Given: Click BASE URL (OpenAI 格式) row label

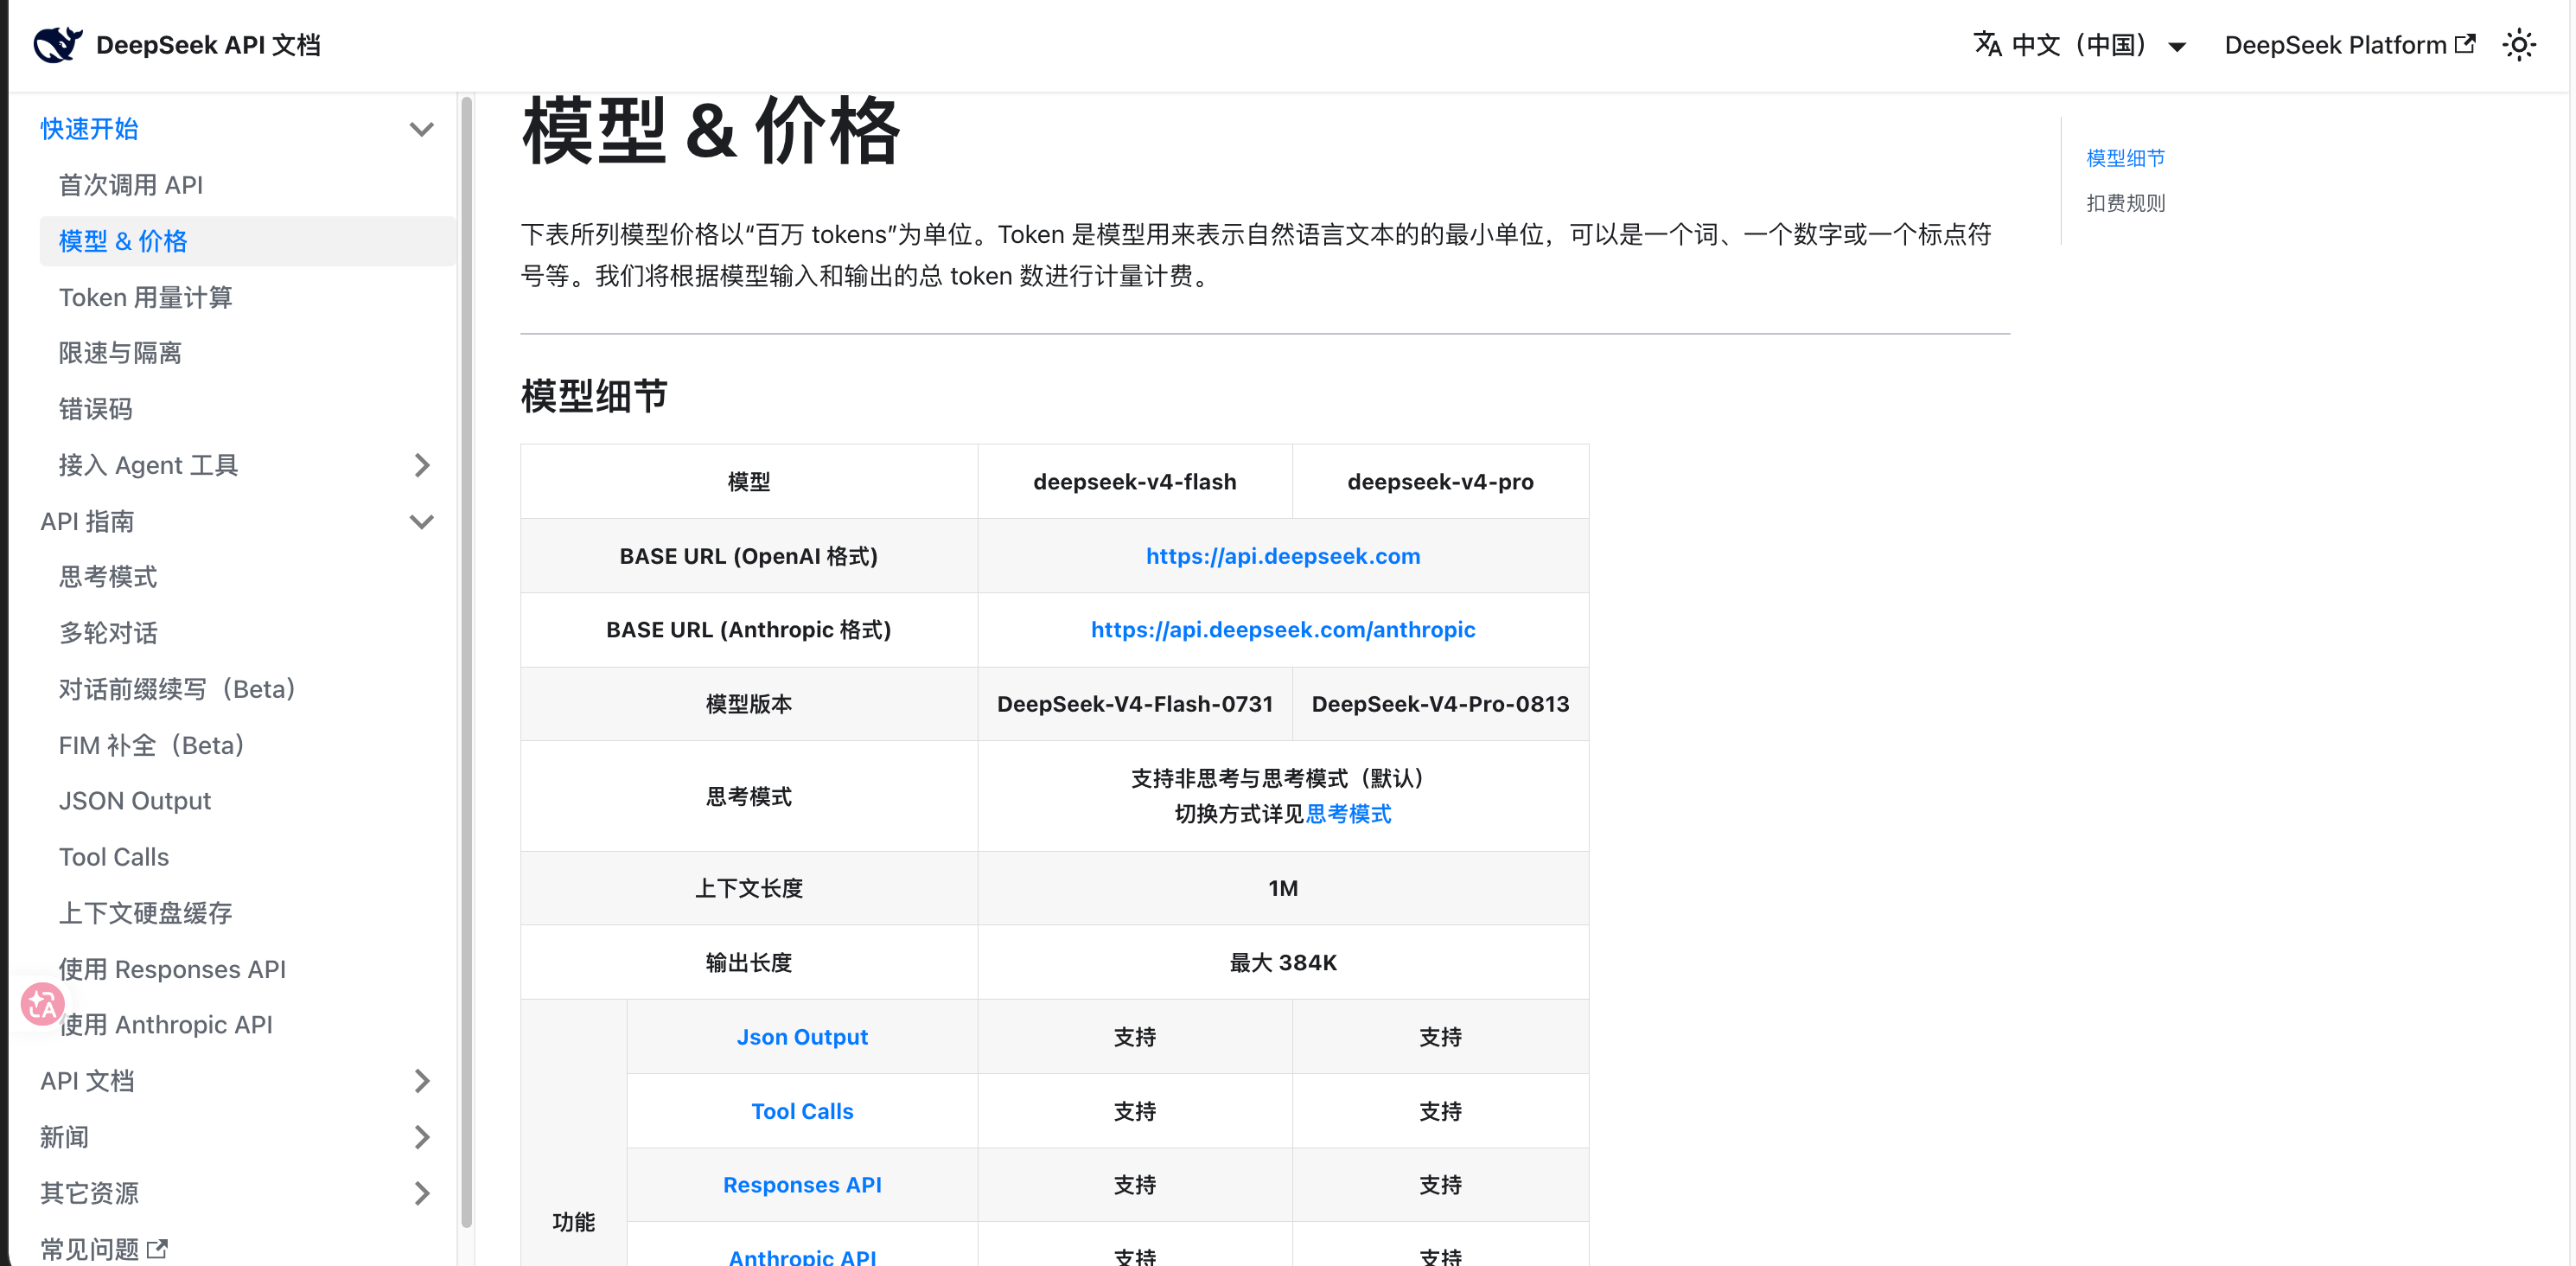Looking at the screenshot, I should [748, 556].
